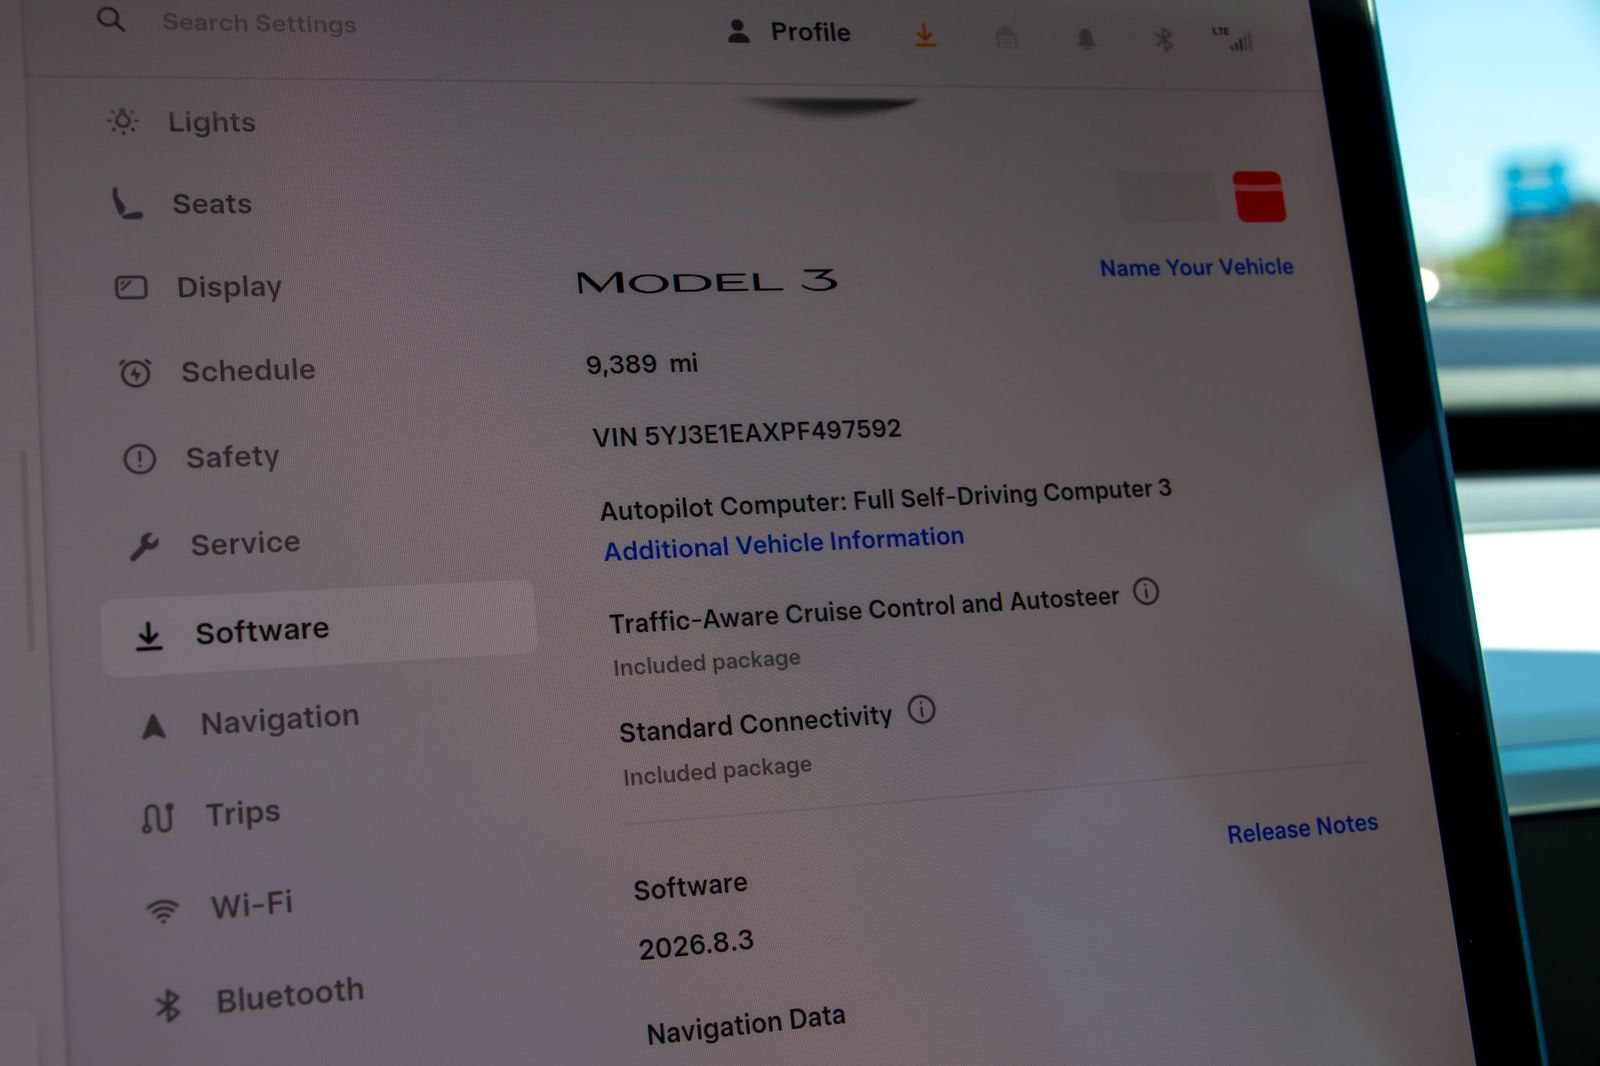Select the Software menu item
Viewport: 1600px width, 1066px height.
319,628
